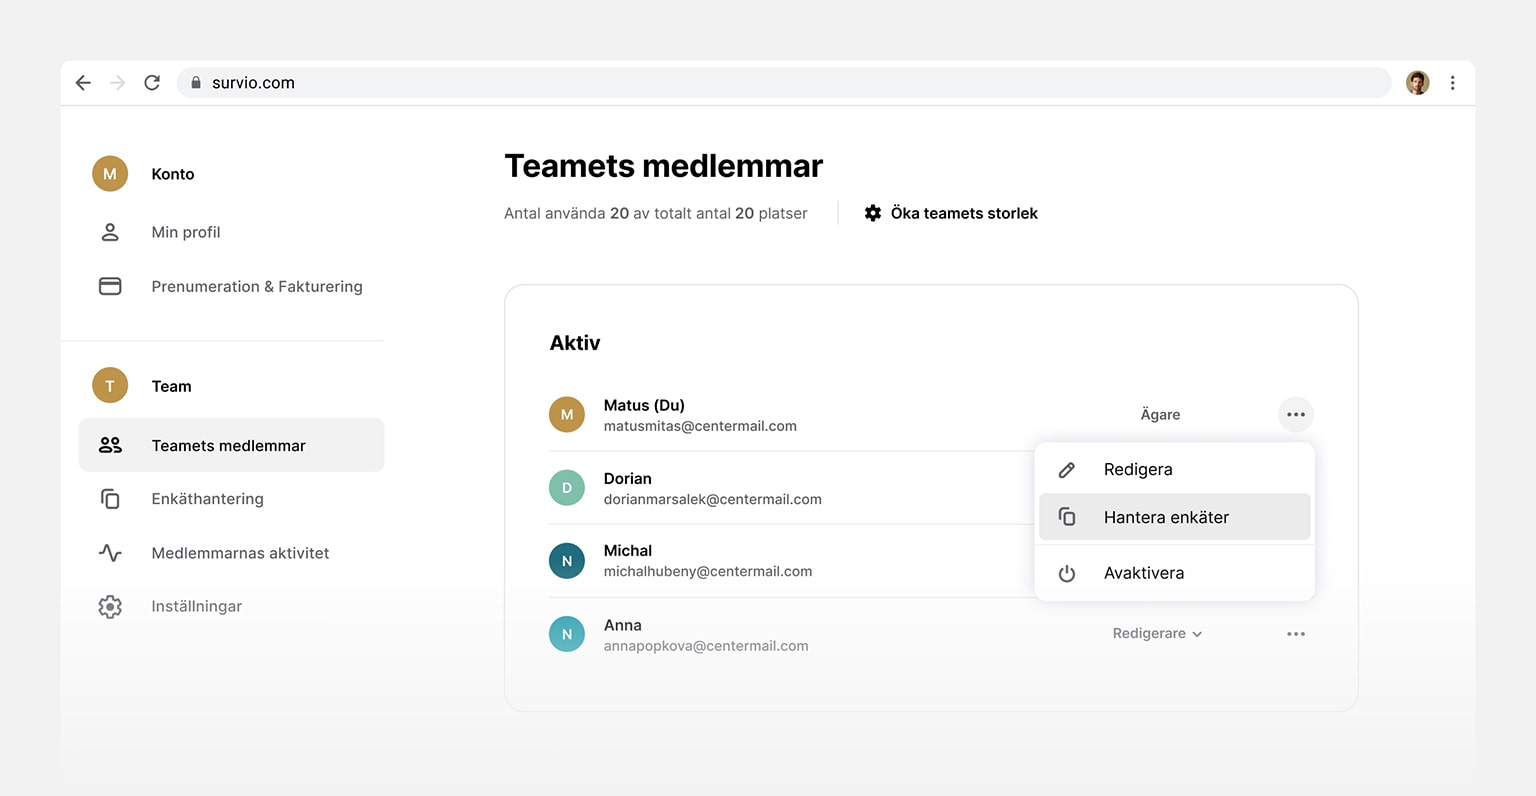The height and width of the screenshot is (796, 1536).
Task: Click the power icon beside Avaktivera
Action: click(x=1066, y=573)
